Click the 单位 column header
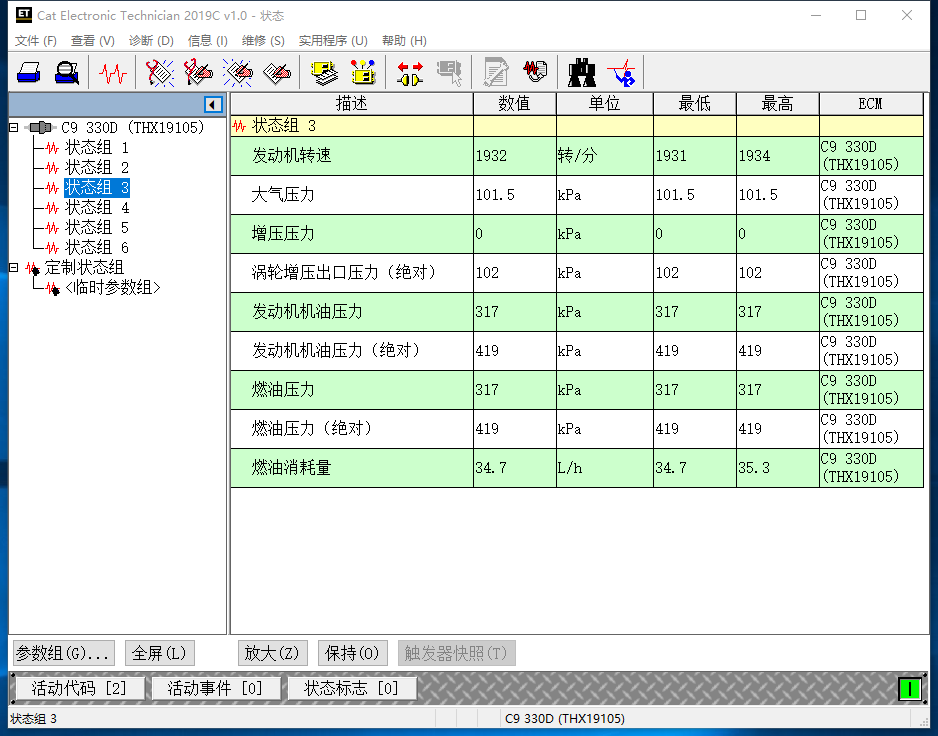938x736 pixels. coord(605,104)
